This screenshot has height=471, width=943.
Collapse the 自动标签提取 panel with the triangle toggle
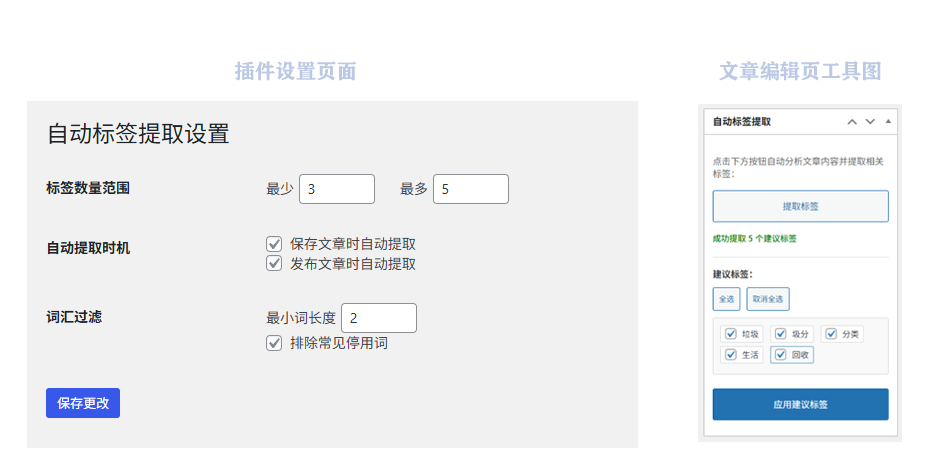click(888, 121)
